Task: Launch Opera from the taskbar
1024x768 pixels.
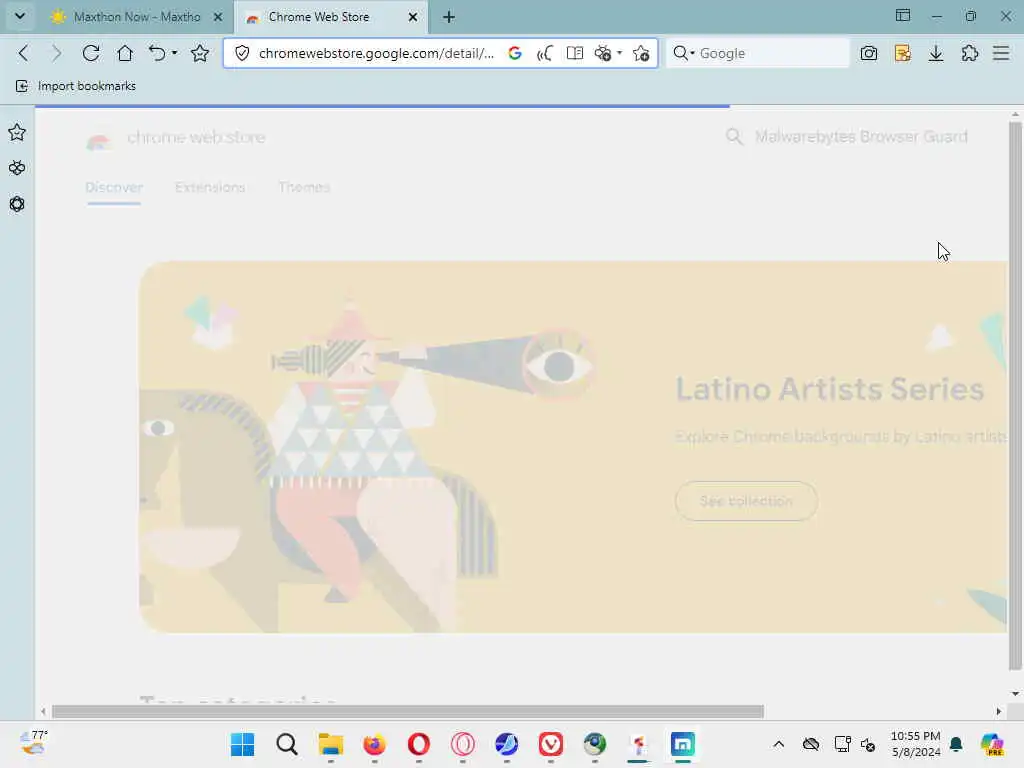Action: coord(419,744)
